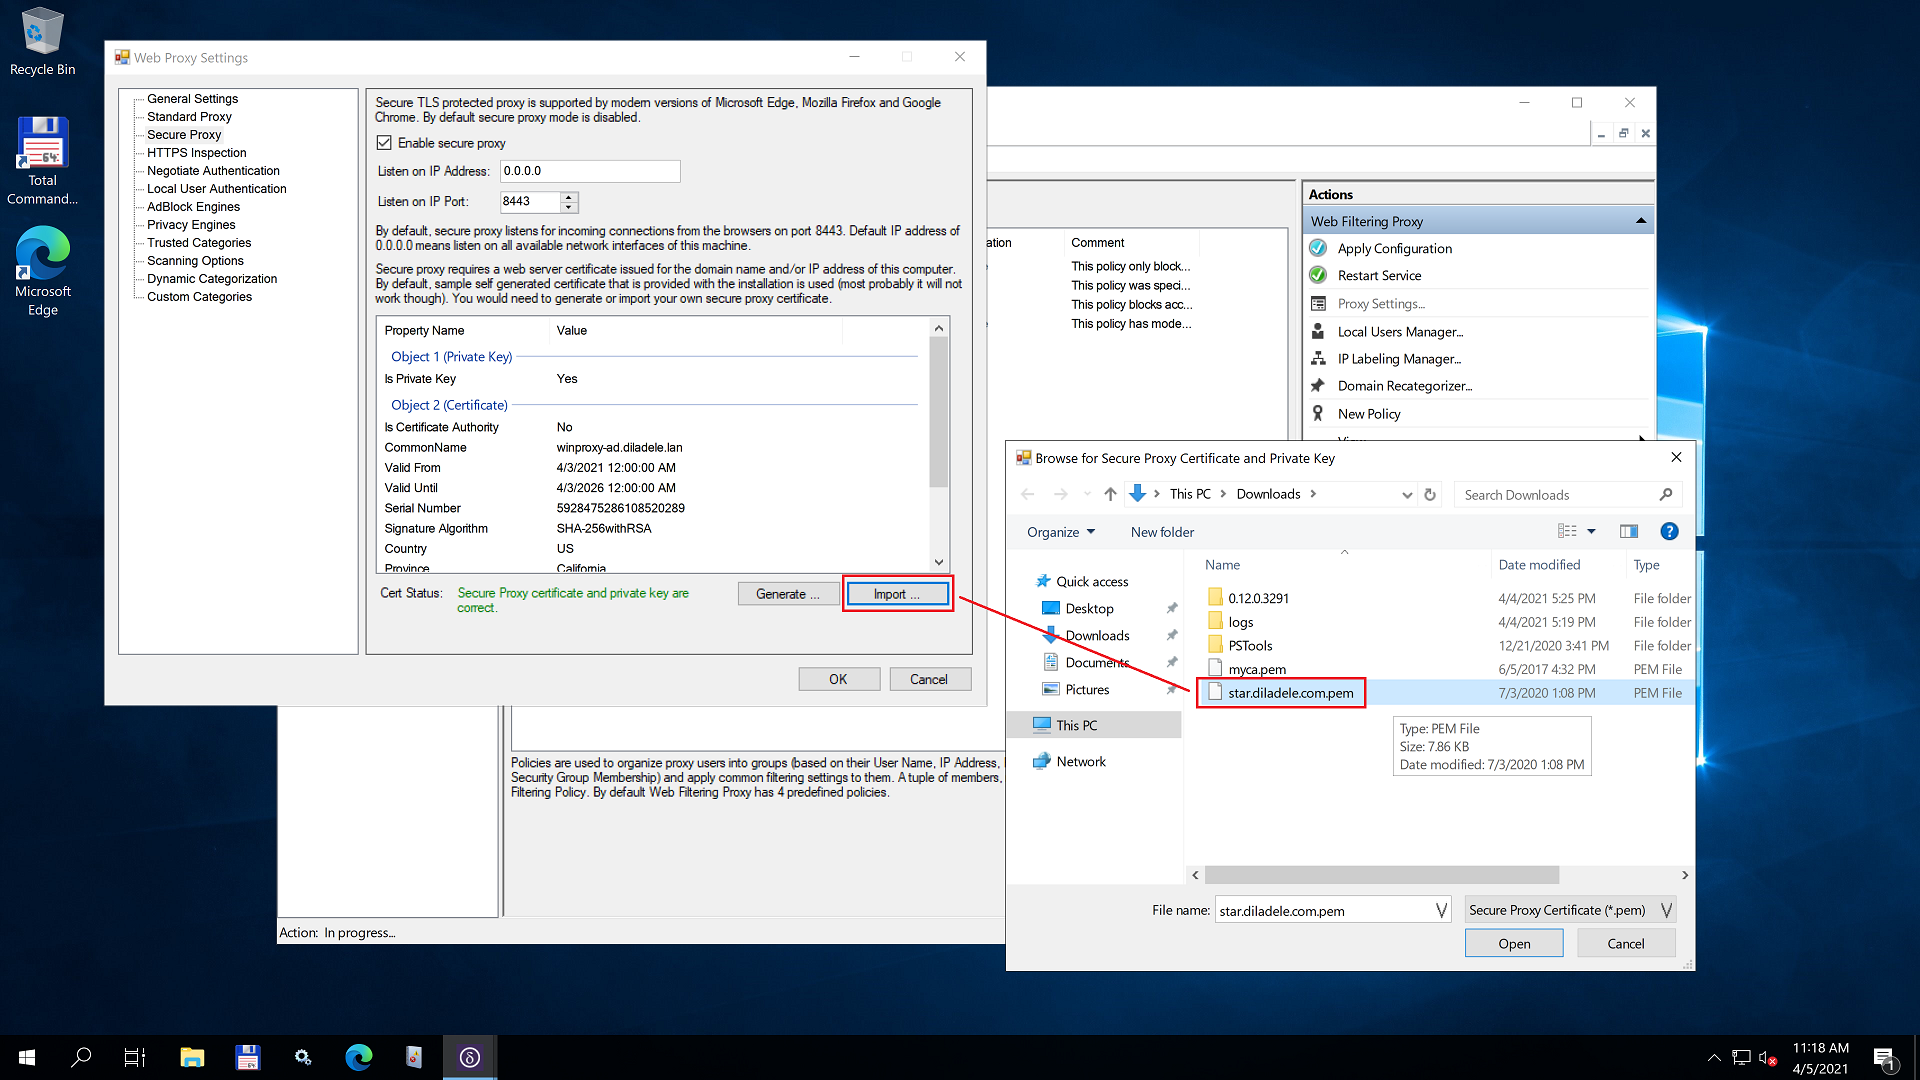Select AdBlock Engines in the settings tree
Screen dimensions: 1920x1080
(193, 207)
